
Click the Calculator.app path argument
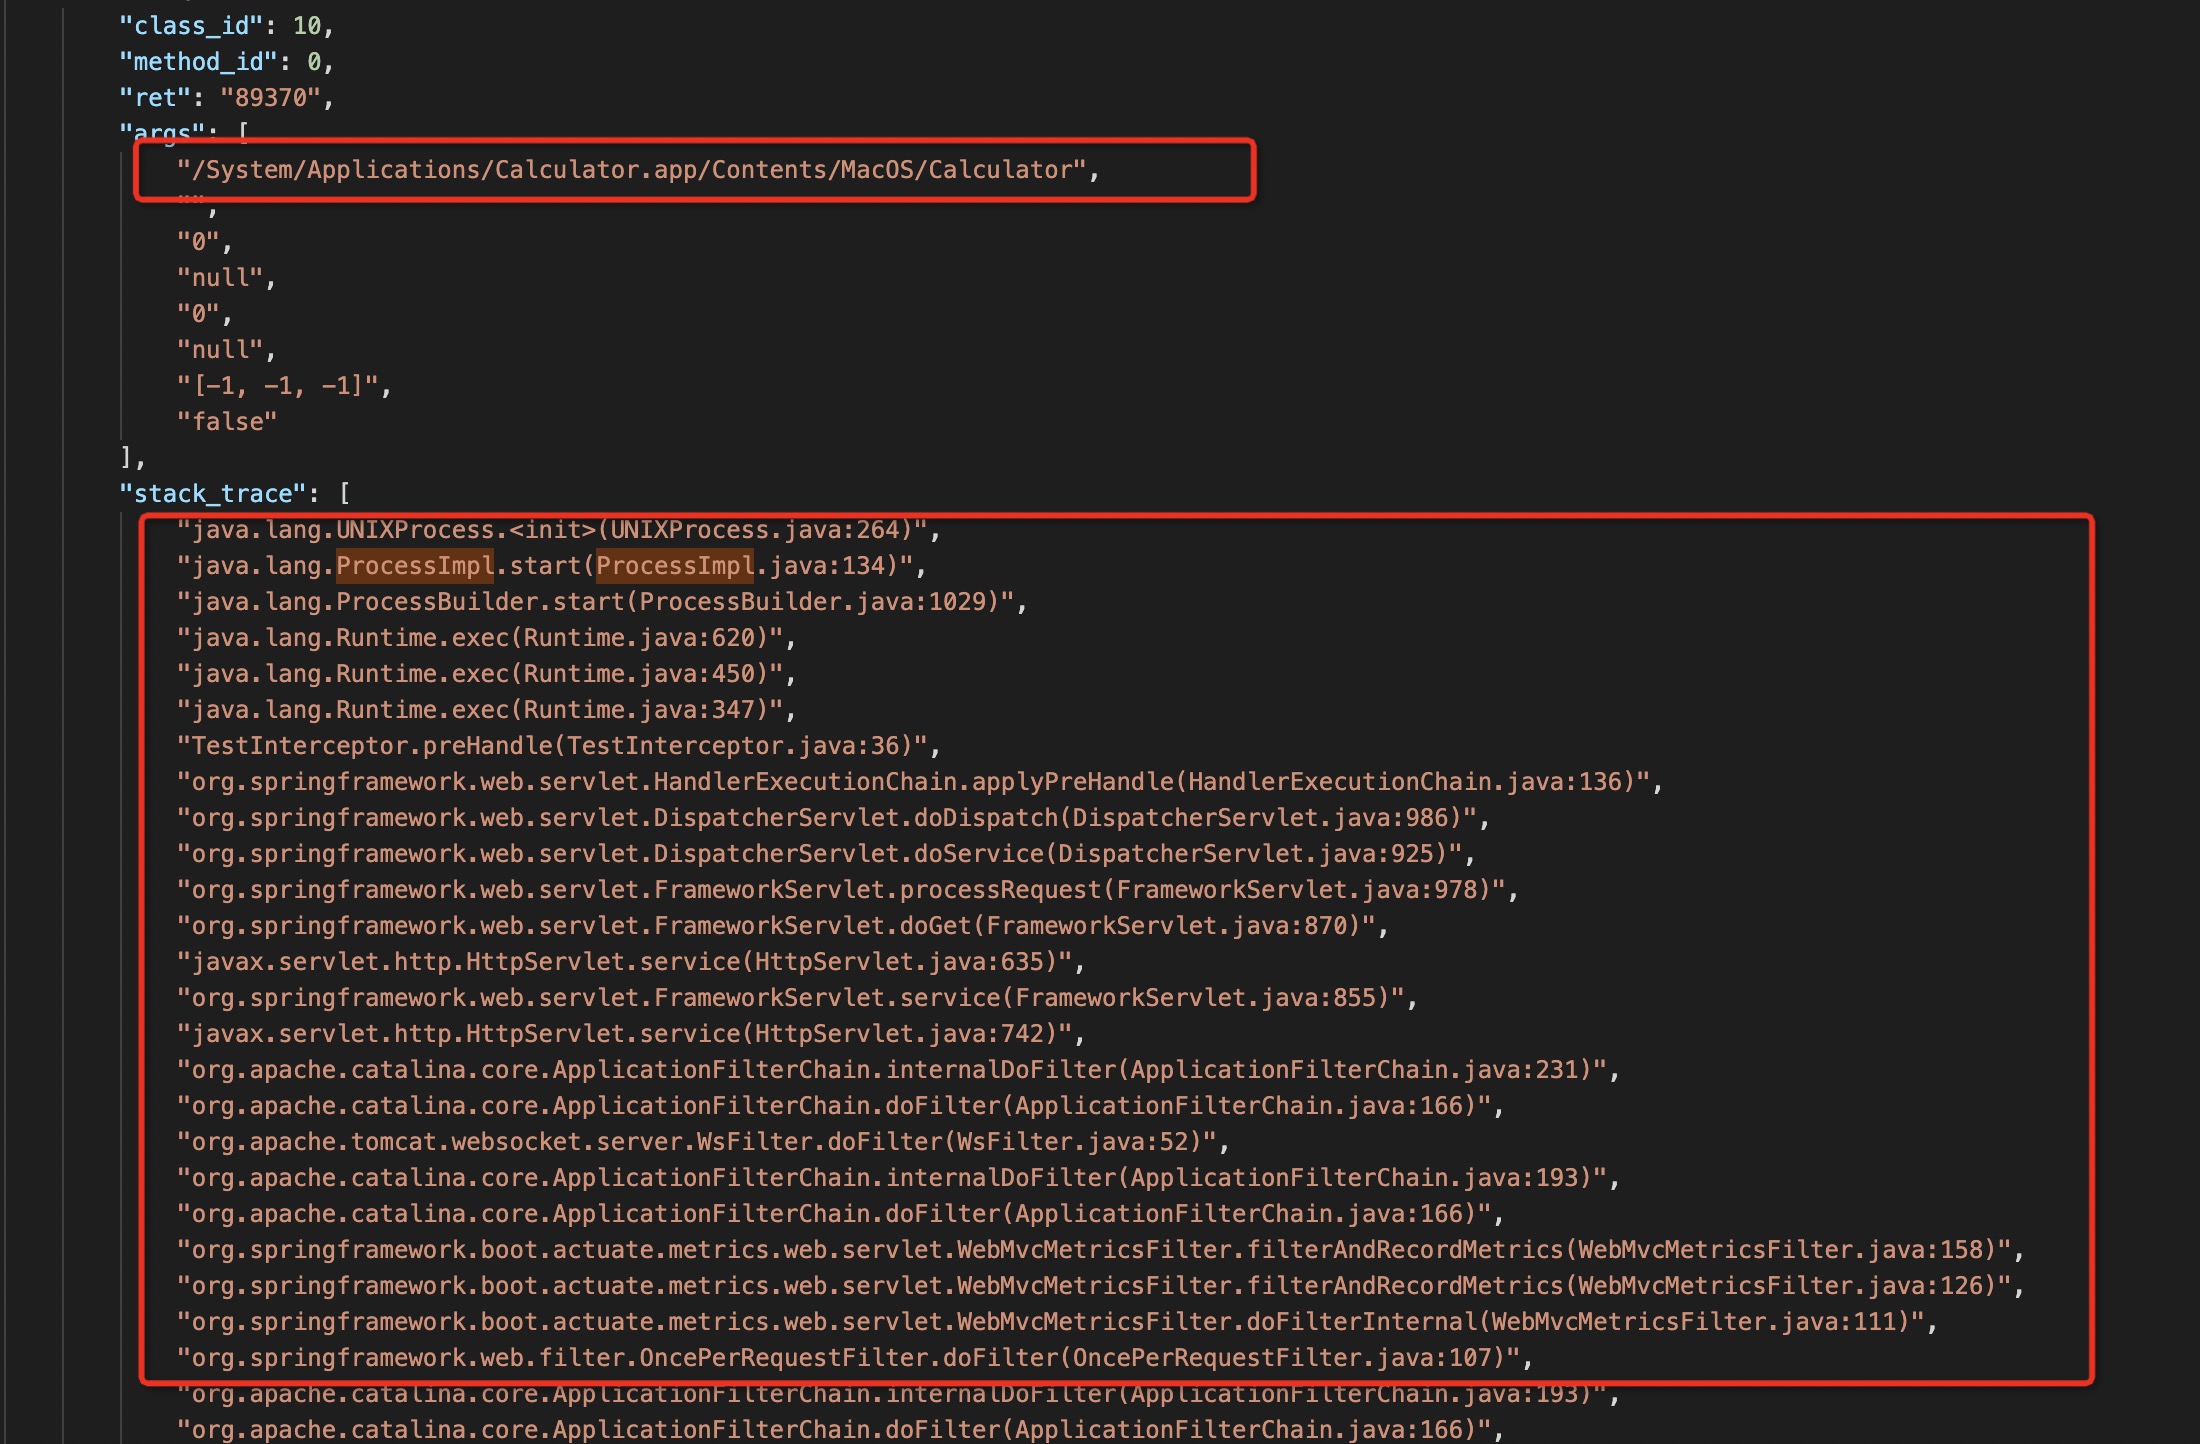tap(631, 170)
